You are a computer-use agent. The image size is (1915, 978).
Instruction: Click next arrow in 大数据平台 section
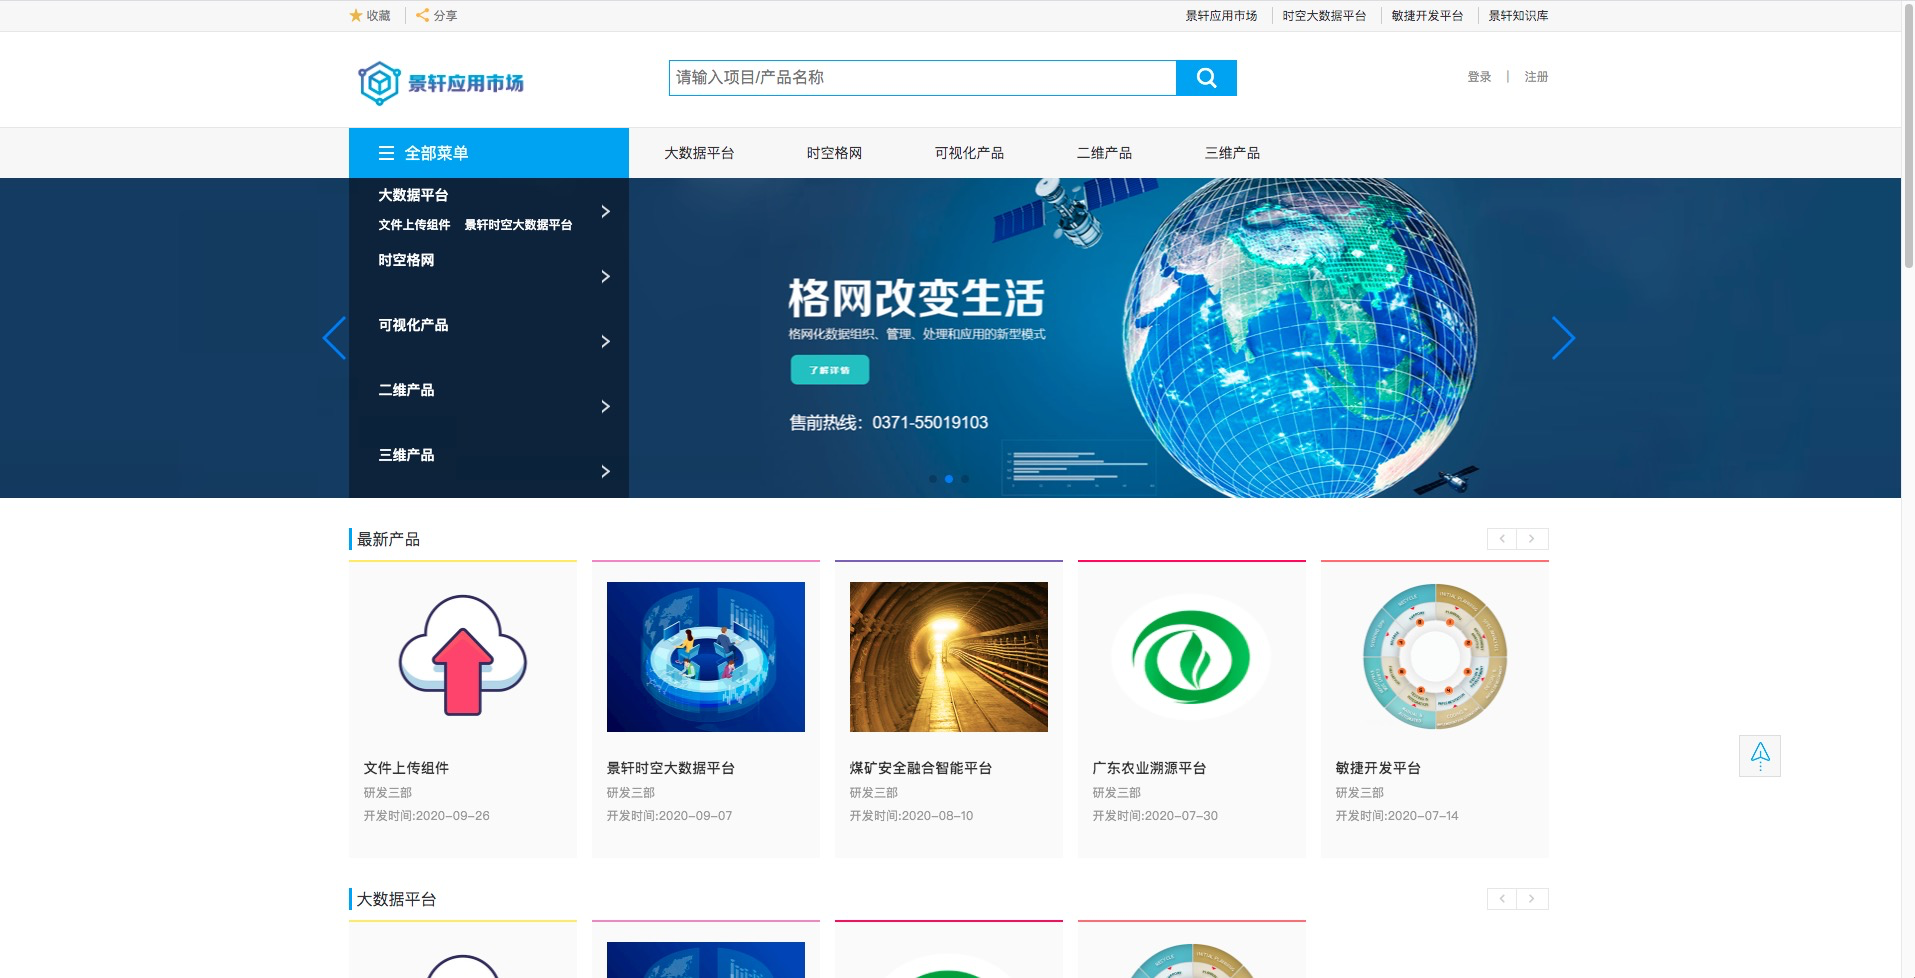1532,899
